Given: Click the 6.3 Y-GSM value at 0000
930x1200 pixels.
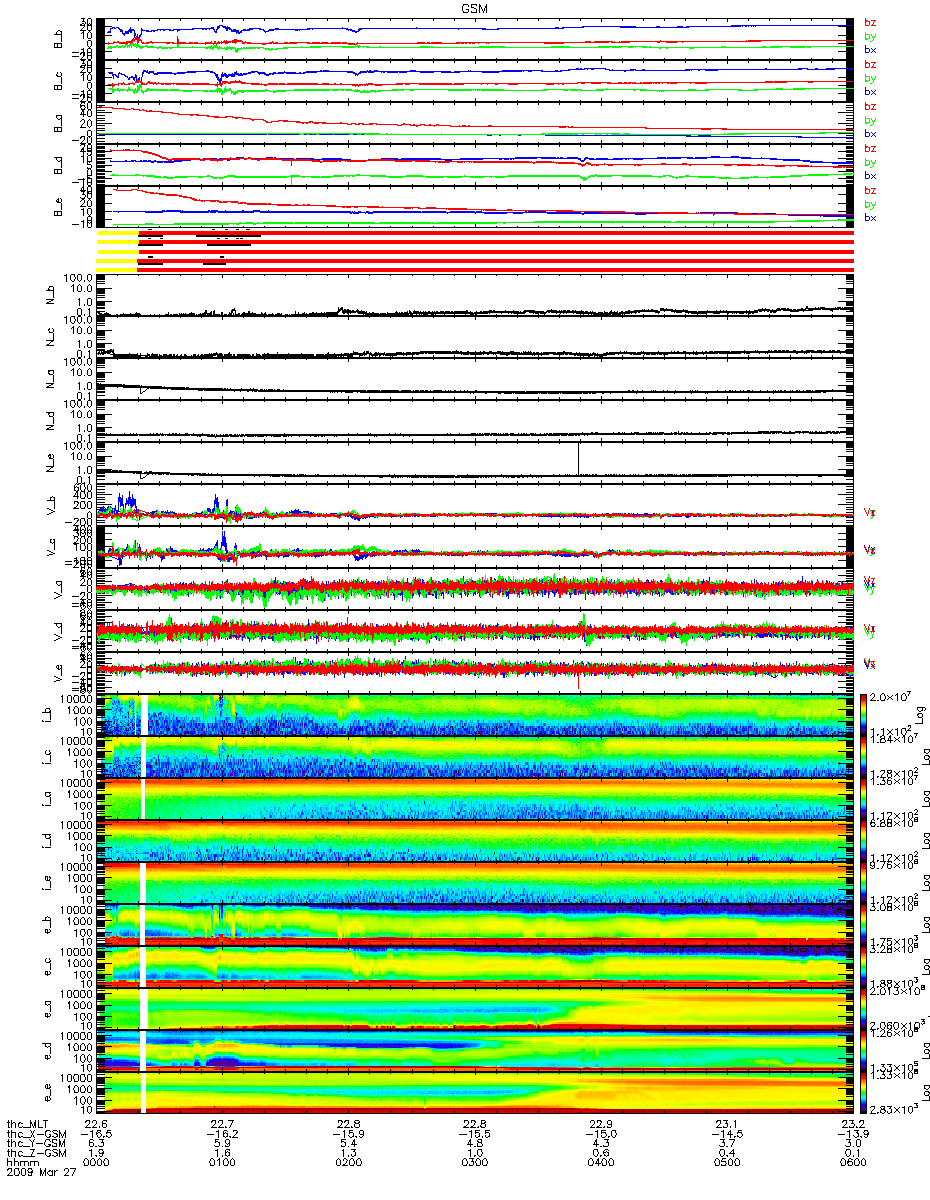Looking at the screenshot, I should click(96, 1142).
